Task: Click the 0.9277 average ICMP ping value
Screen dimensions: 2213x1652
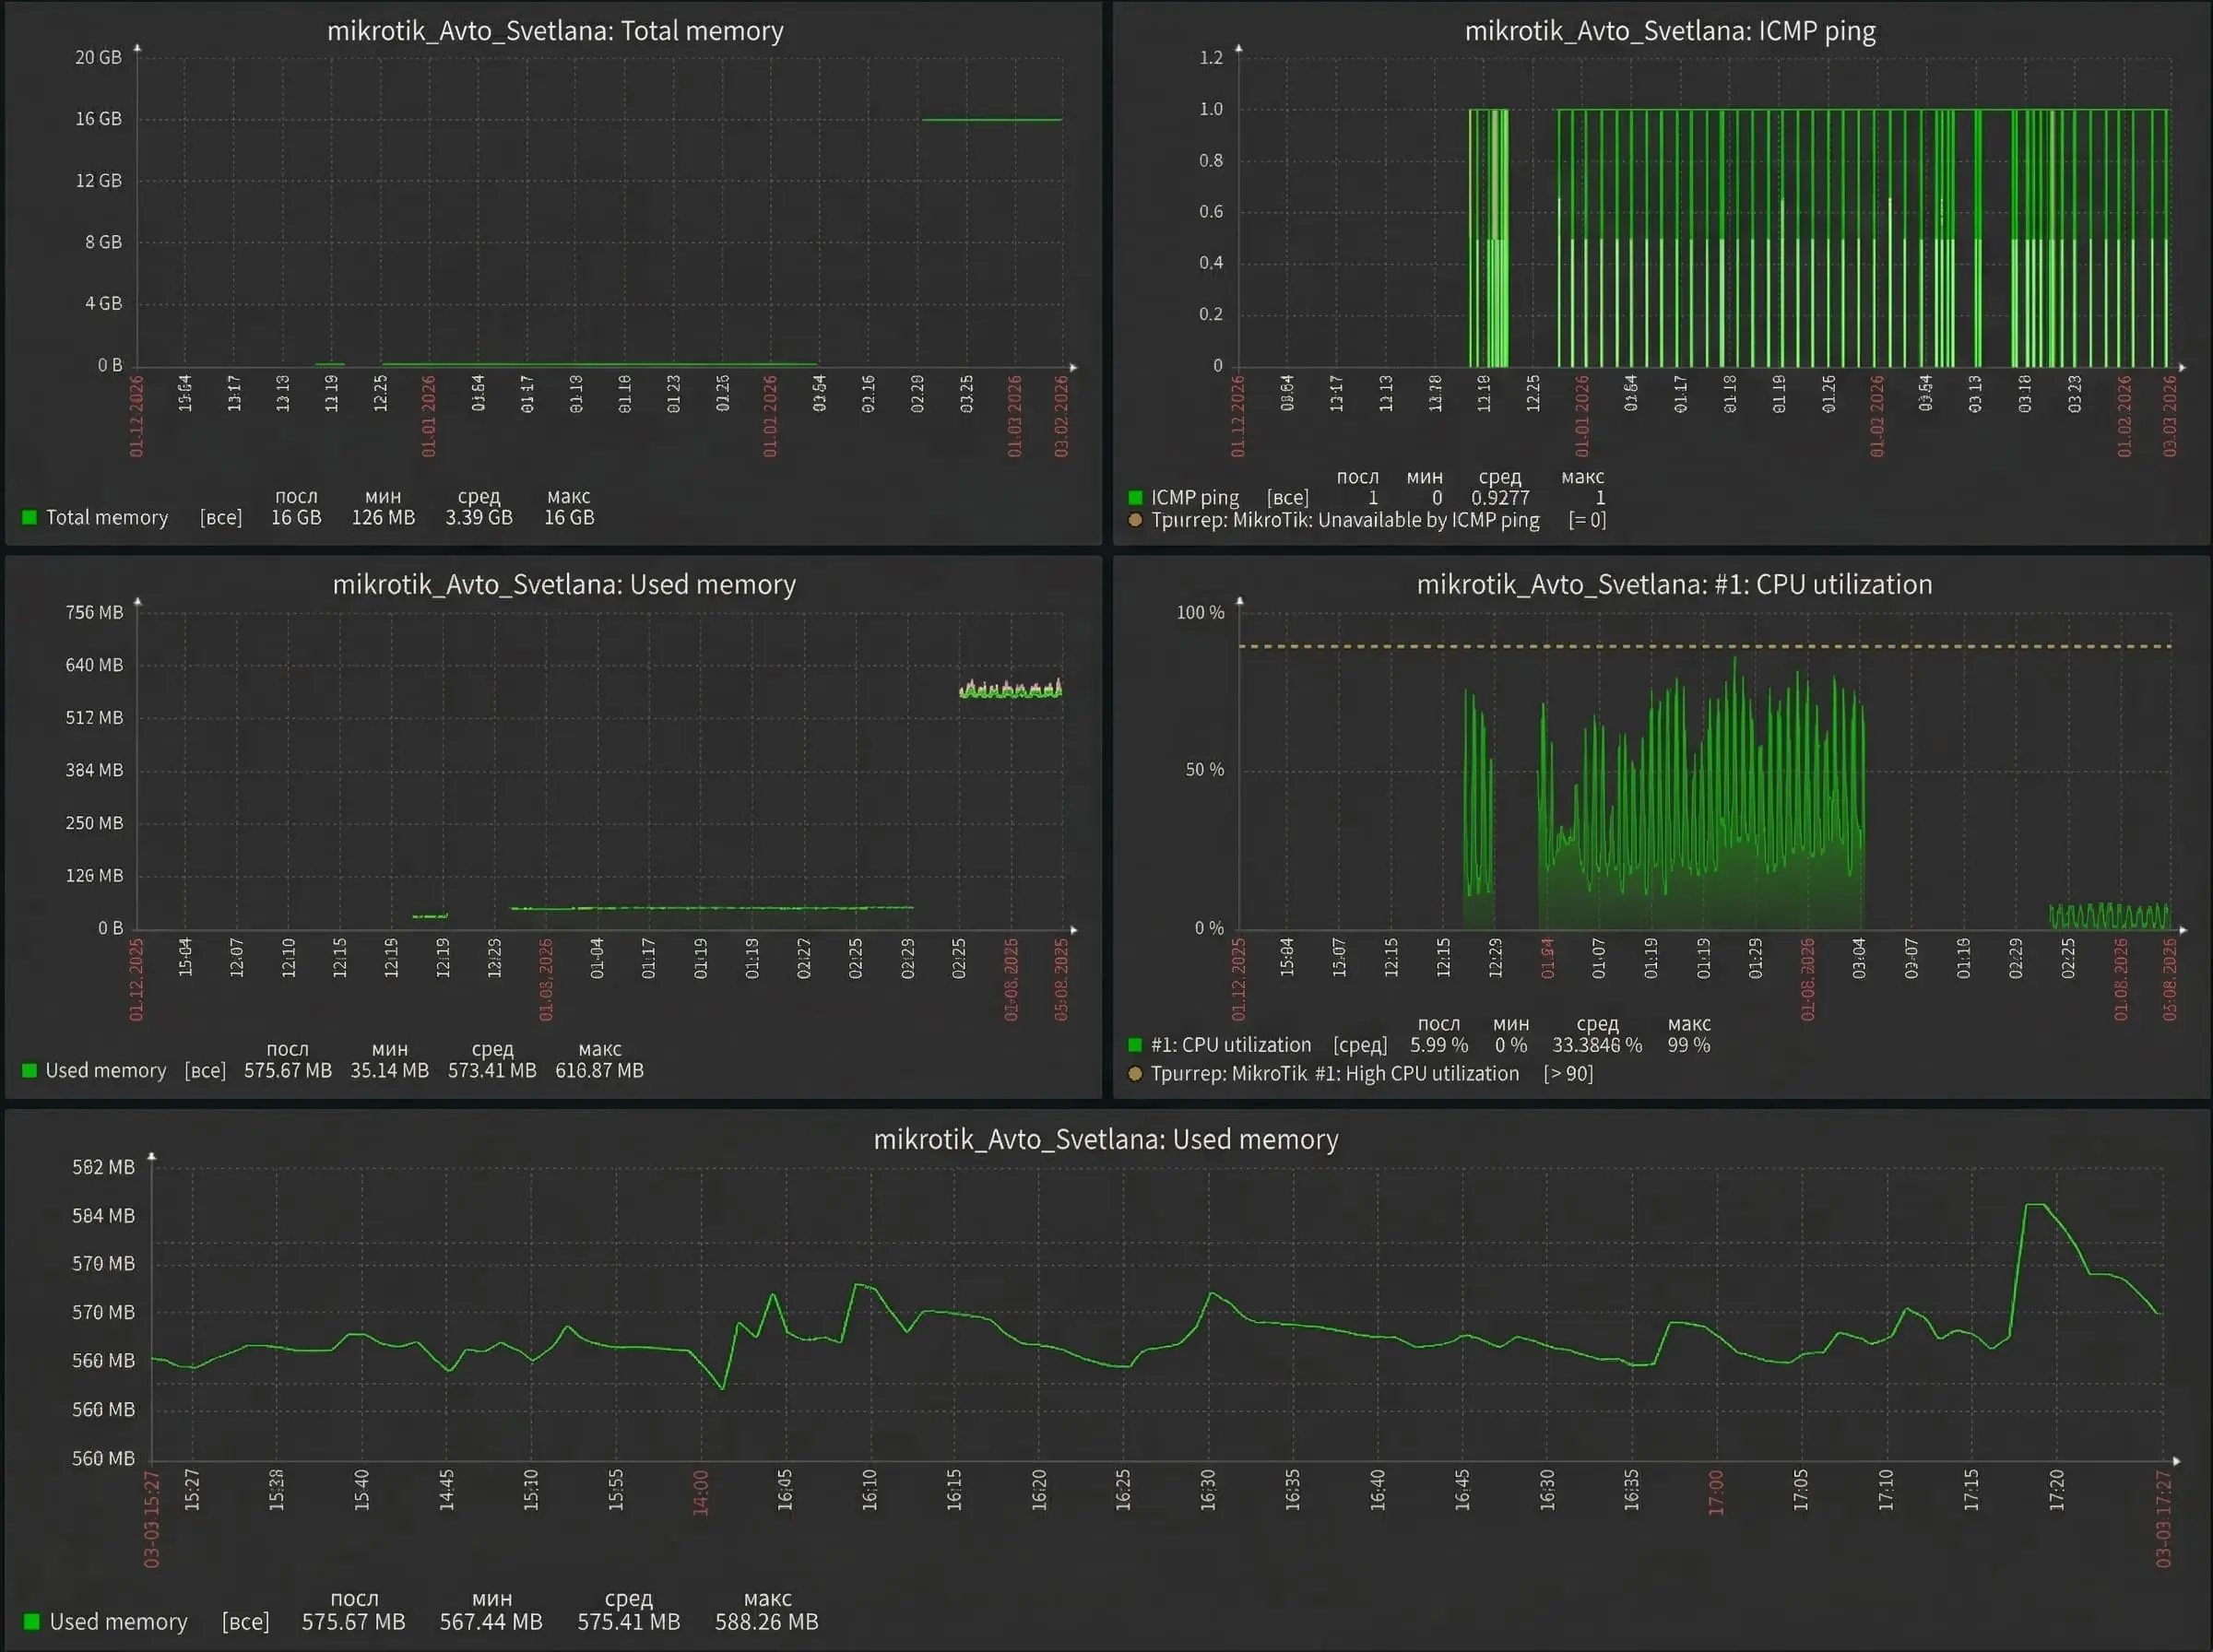Action: (x=1499, y=497)
